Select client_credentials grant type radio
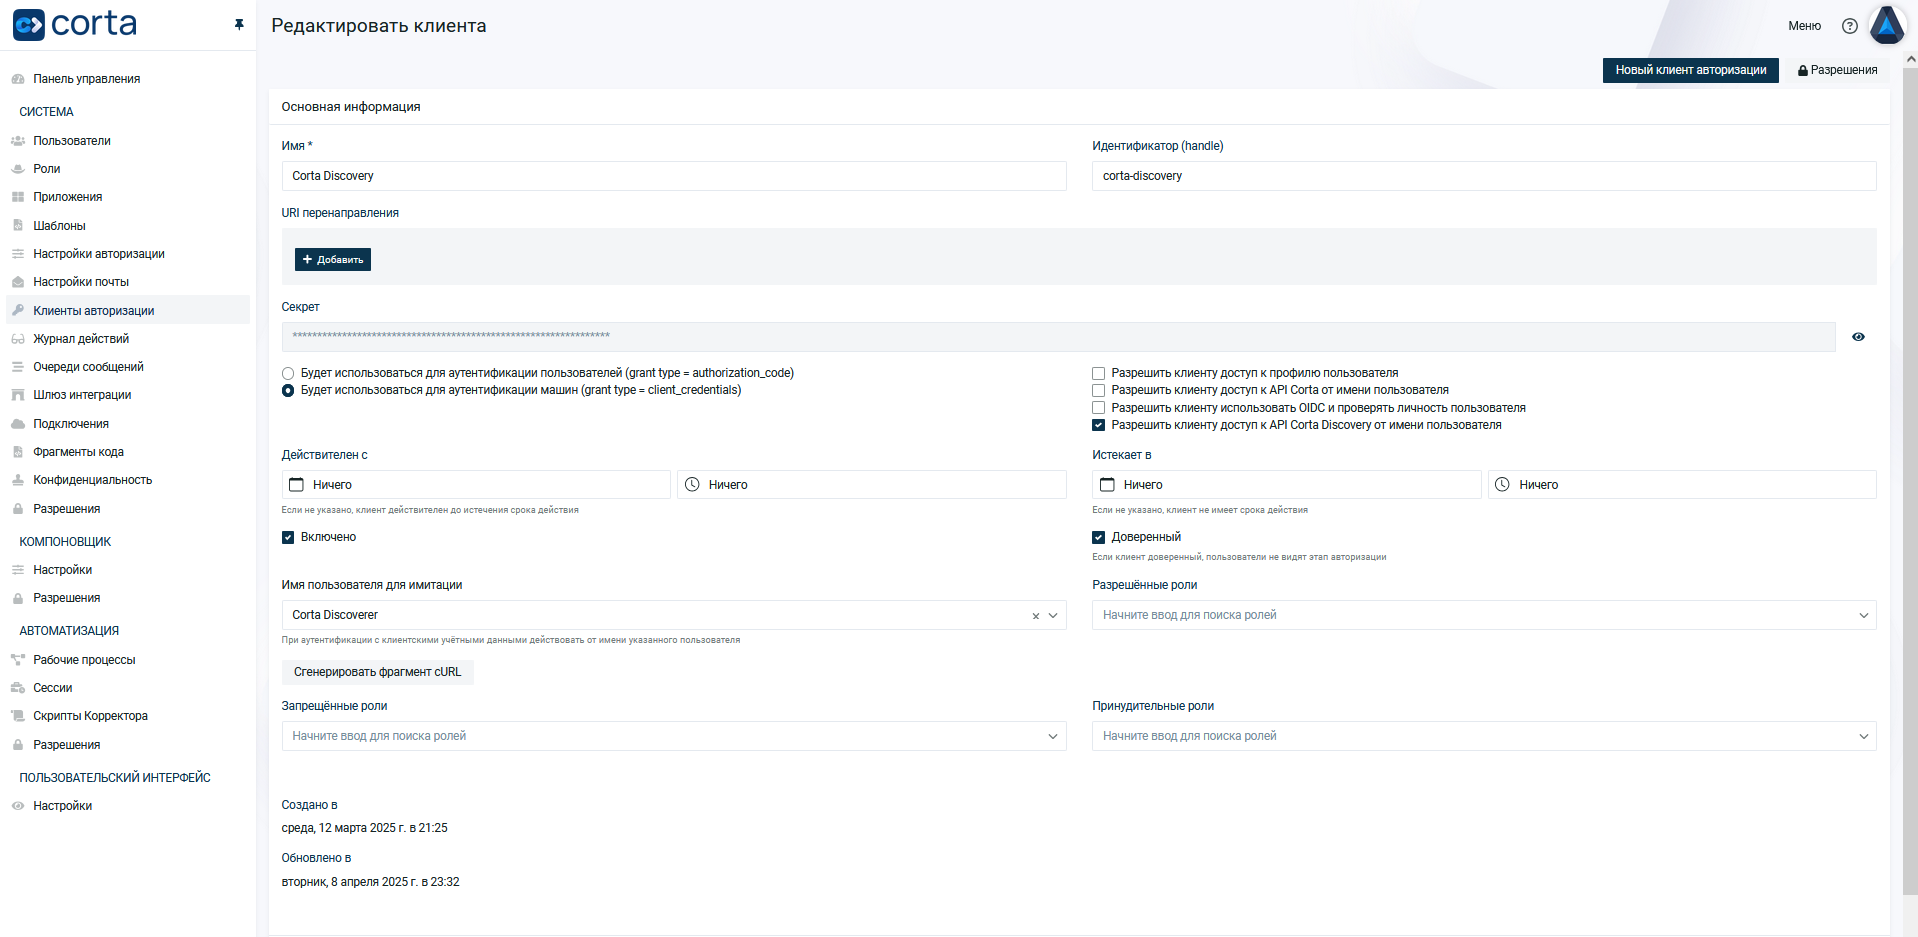Viewport: 1918px width, 937px height. click(x=288, y=390)
